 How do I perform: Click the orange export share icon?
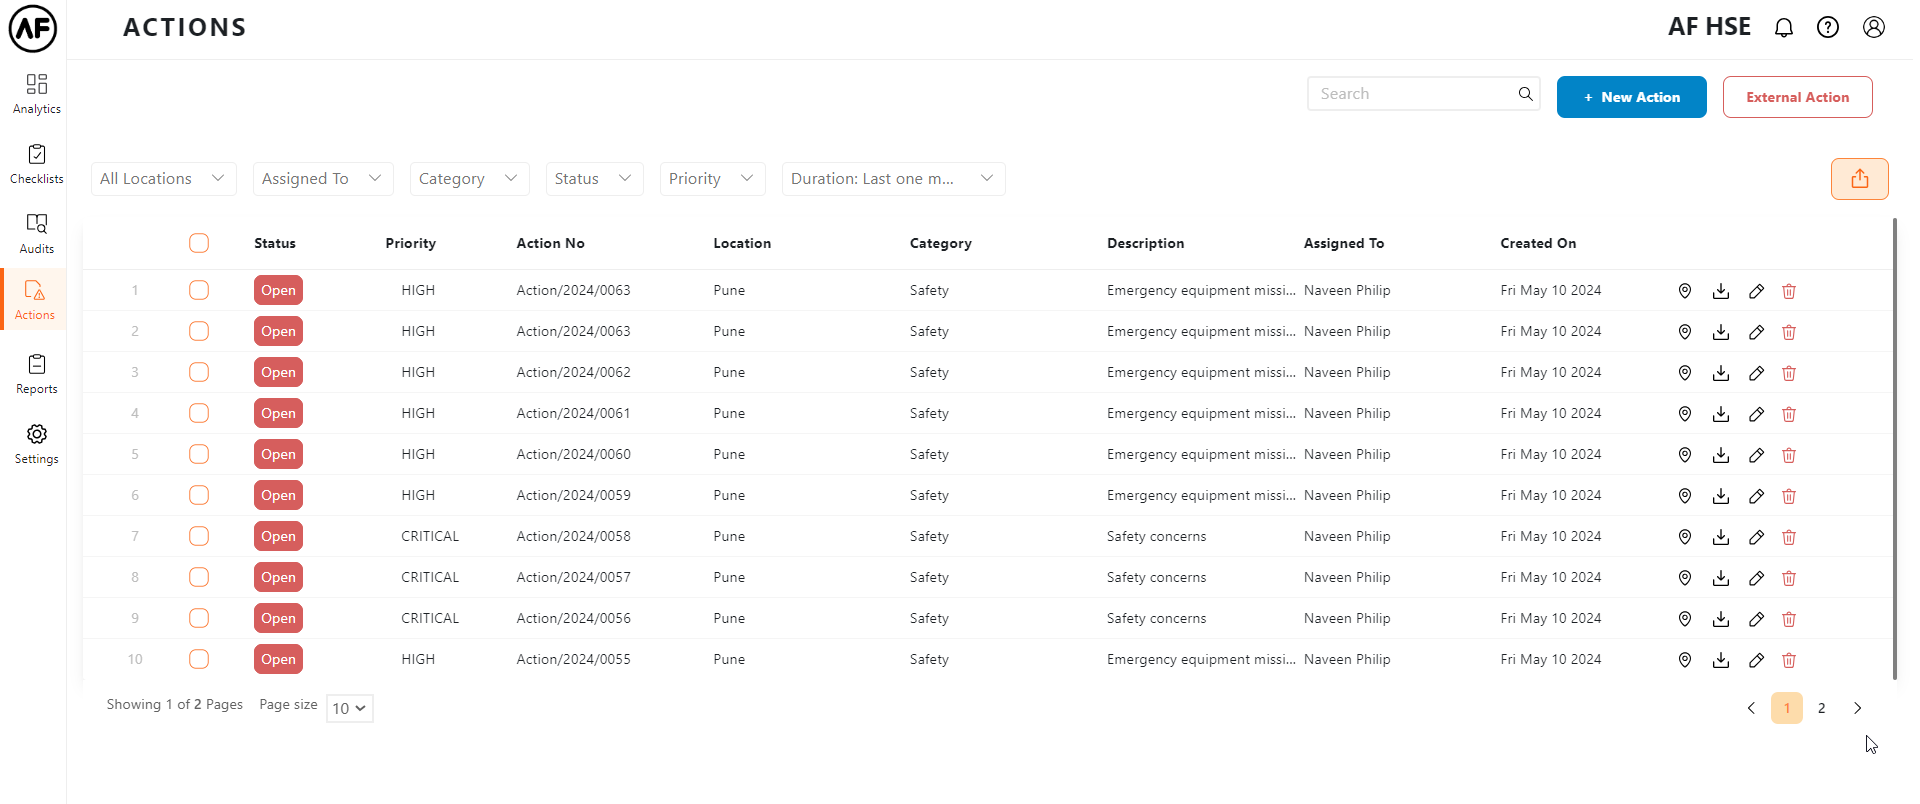(1859, 179)
